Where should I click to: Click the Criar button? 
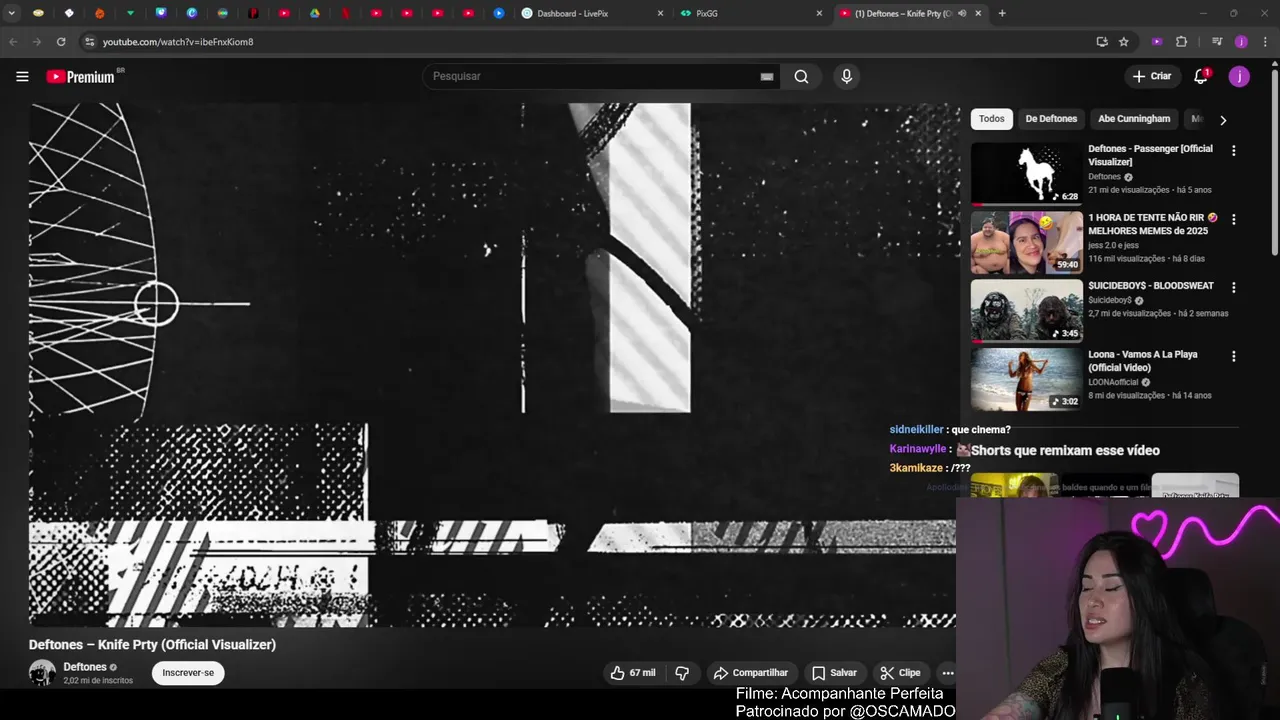click(1152, 76)
